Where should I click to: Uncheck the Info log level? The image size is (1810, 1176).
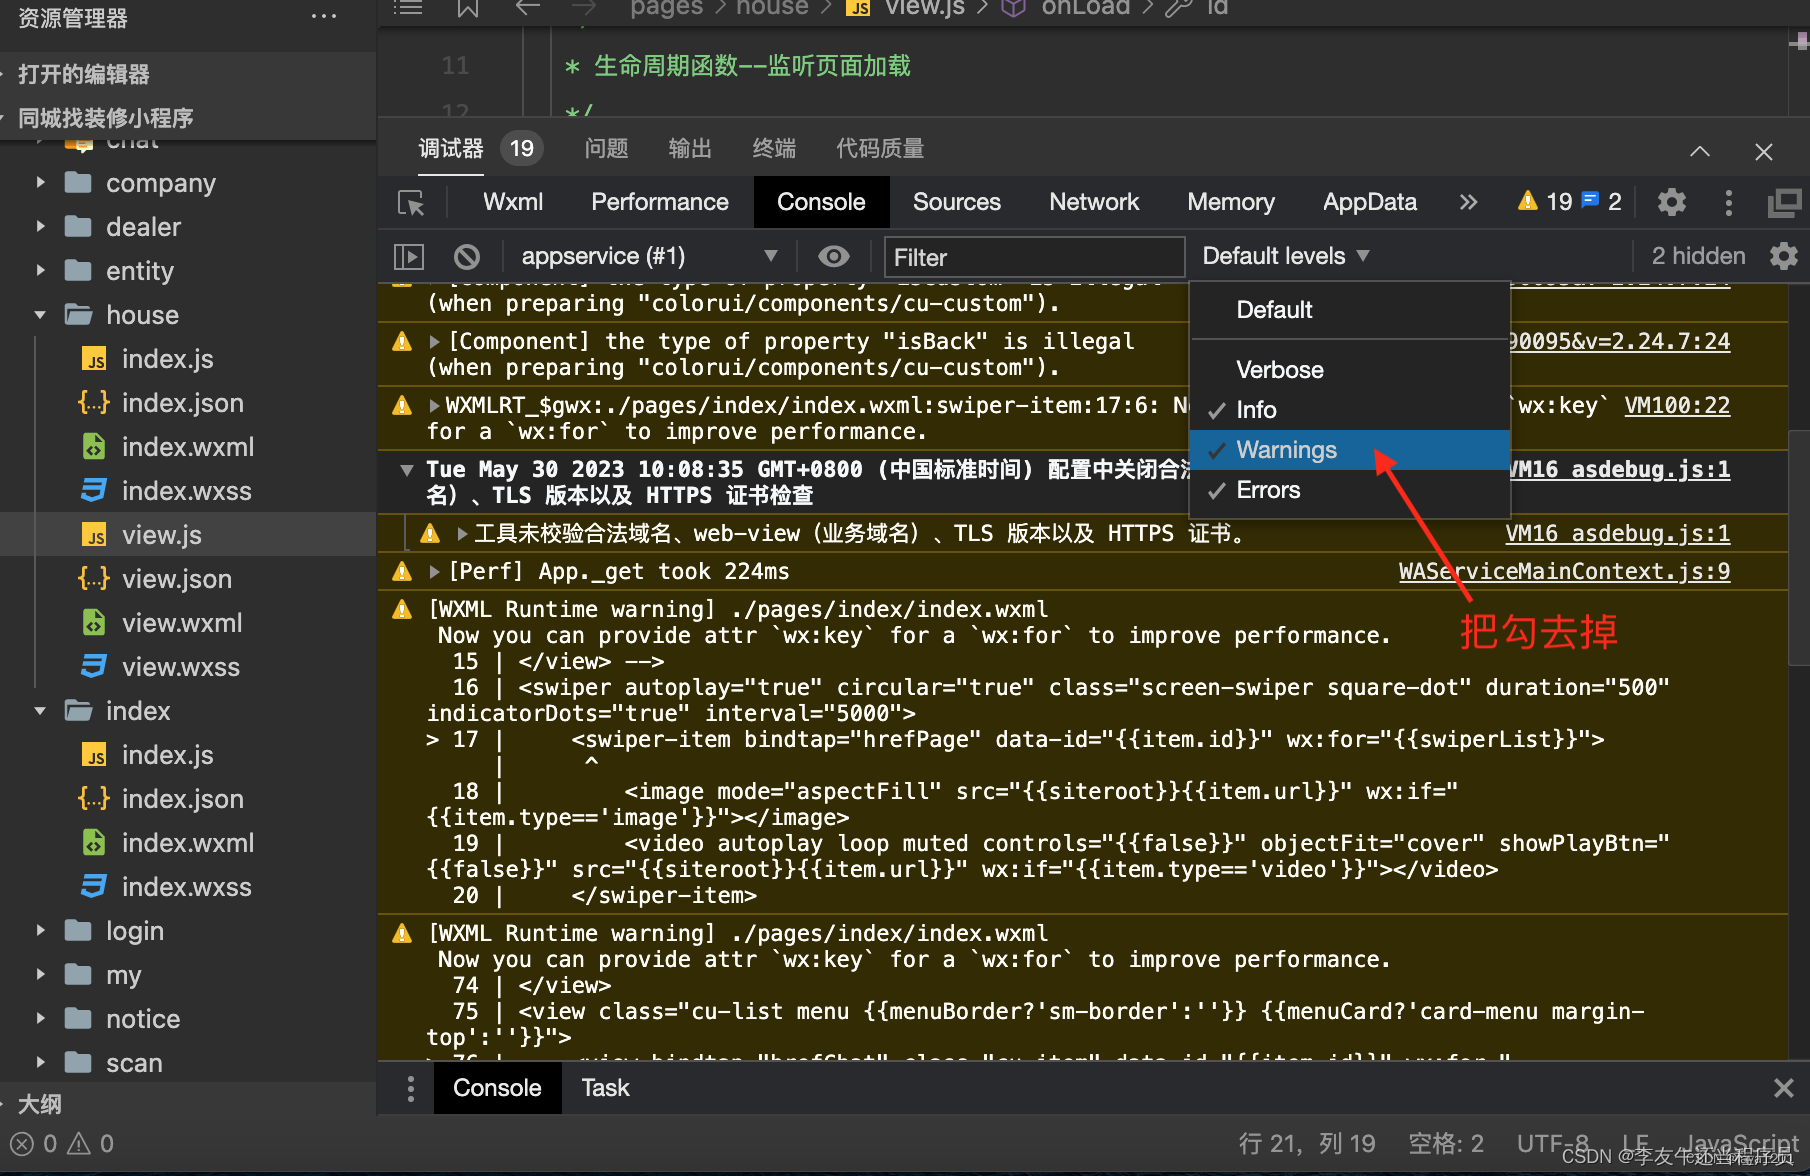point(1349,410)
